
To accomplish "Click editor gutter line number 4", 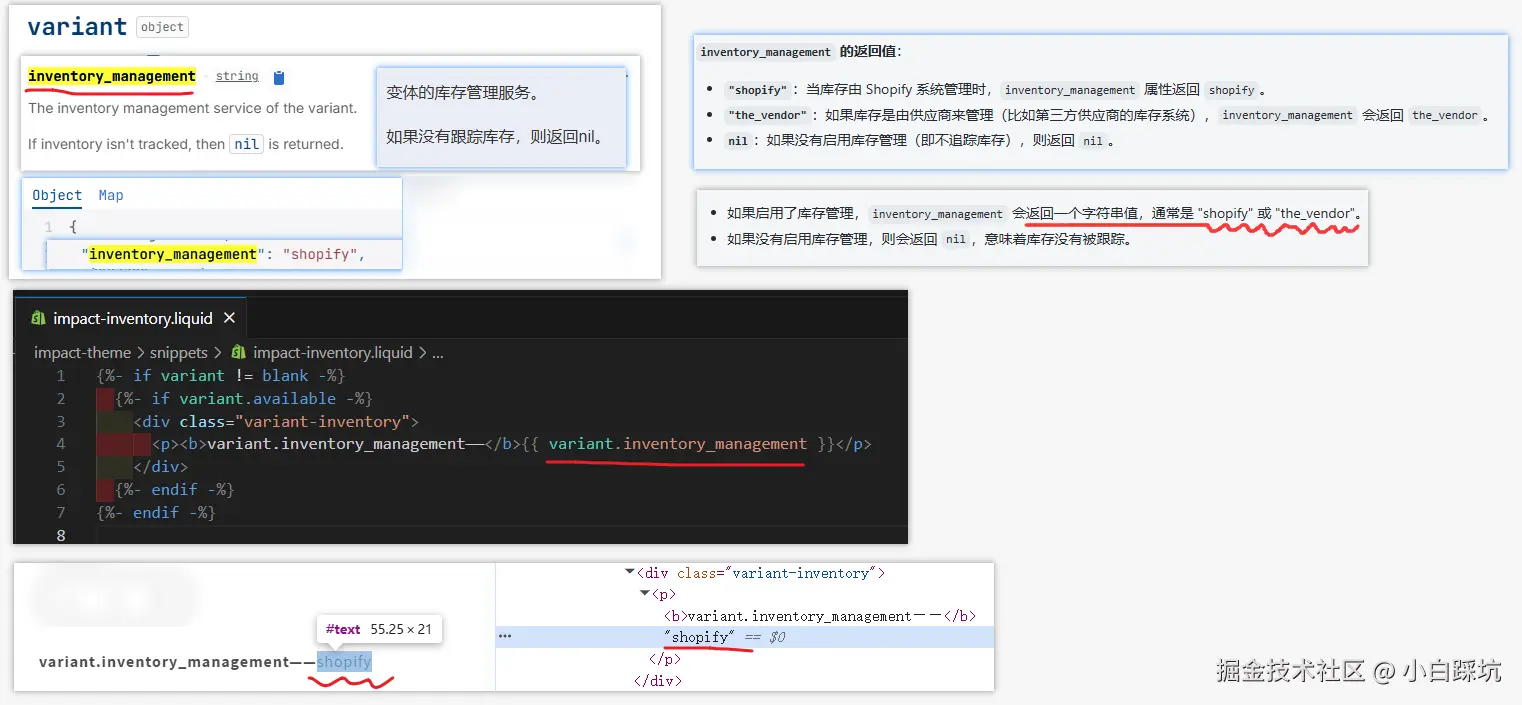I will (61, 444).
